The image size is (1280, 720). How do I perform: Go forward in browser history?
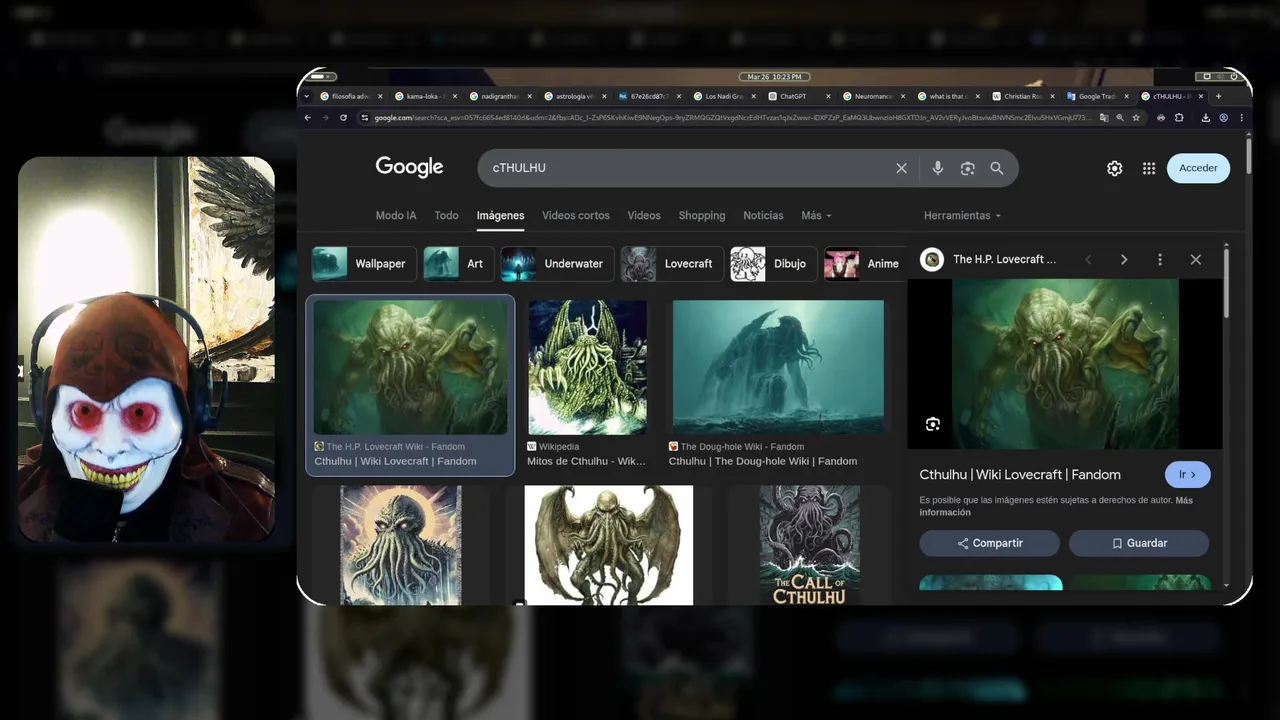325,117
